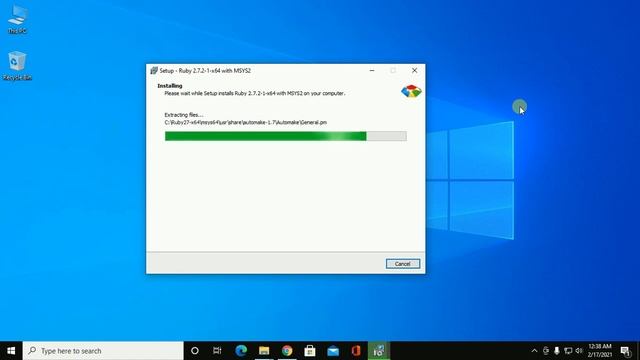Click the microphone tray icon
The height and width of the screenshot is (360, 640).
(x=557, y=351)
